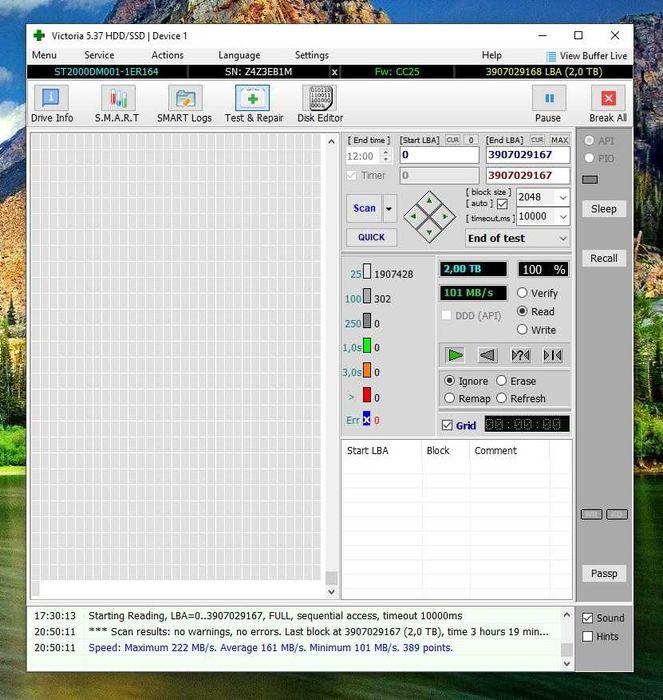Select the Refresh error action

(501, 398)
